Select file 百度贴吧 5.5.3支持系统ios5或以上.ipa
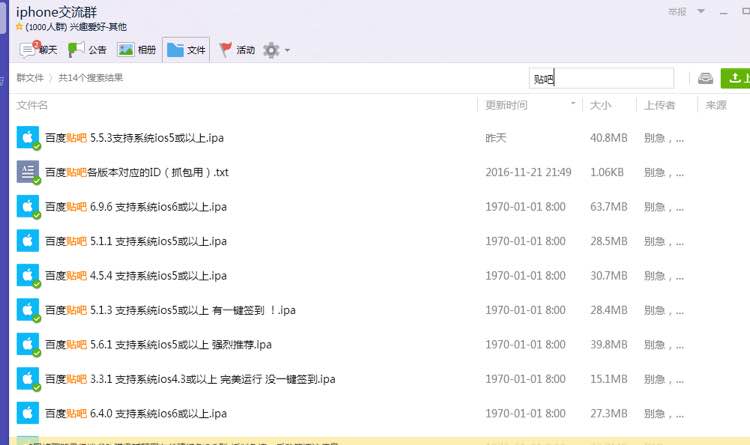The height and width of the screenshot is (445, 750). pyautogui.click(x=134, y=138)
